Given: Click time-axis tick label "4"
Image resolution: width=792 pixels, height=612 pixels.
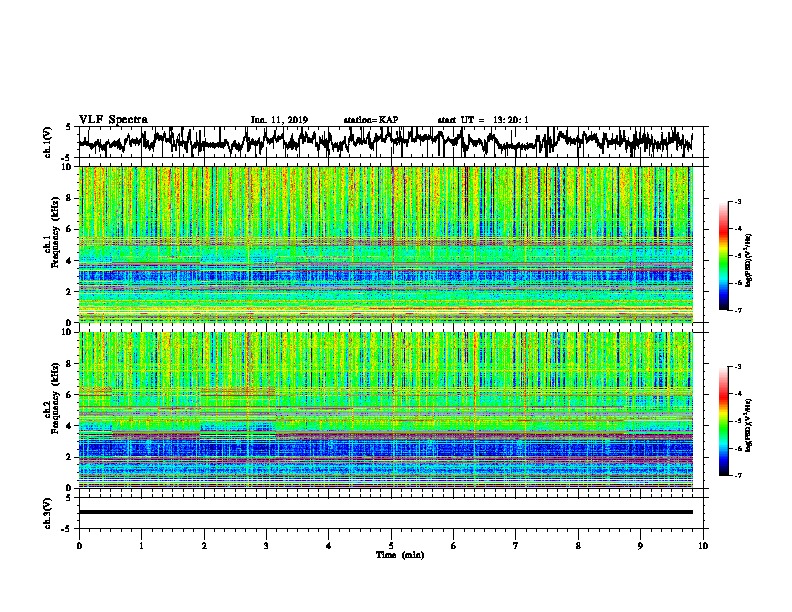Looking at the screenshot, I should tap(329, 546).
